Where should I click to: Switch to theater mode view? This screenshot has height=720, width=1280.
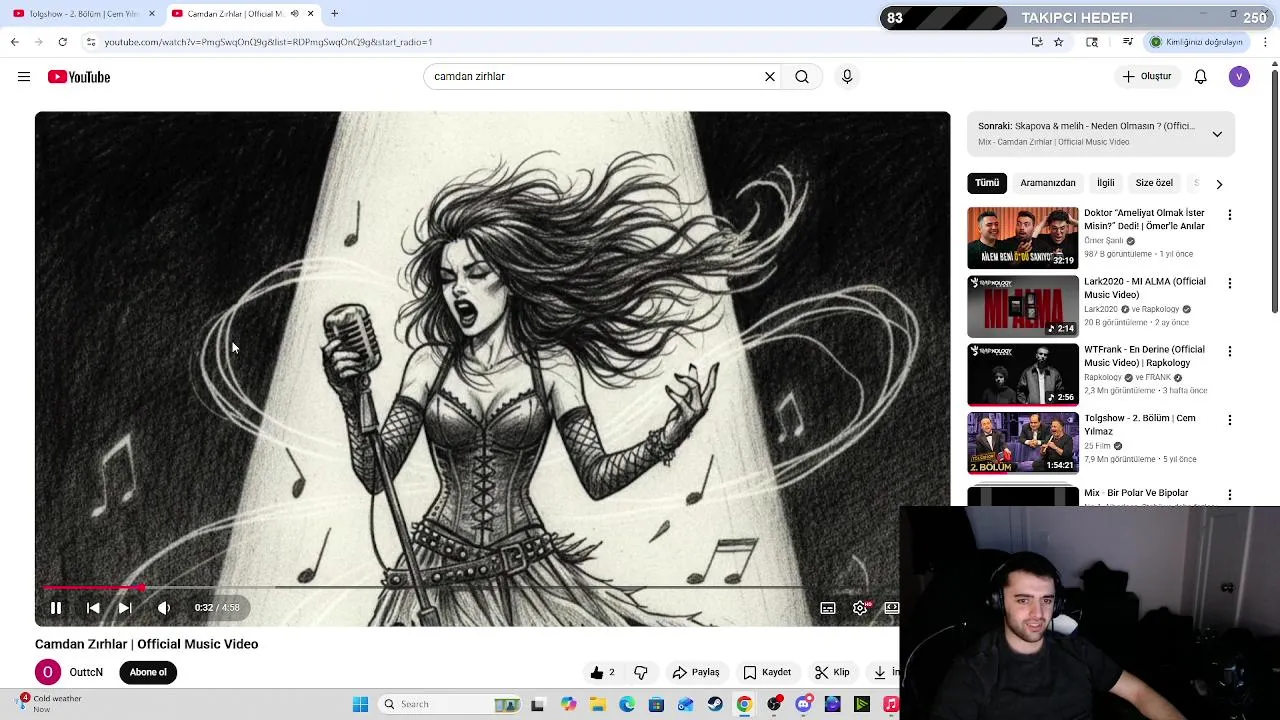tap(891, 607)
